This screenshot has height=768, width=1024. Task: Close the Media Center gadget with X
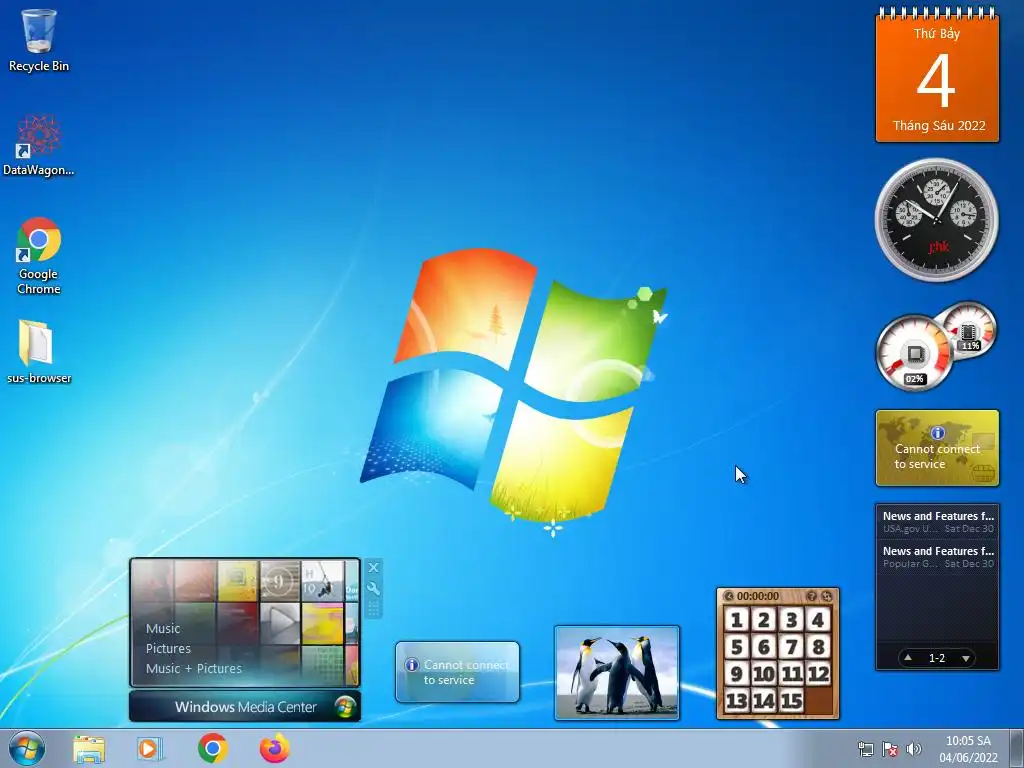[x=374, y=567]
